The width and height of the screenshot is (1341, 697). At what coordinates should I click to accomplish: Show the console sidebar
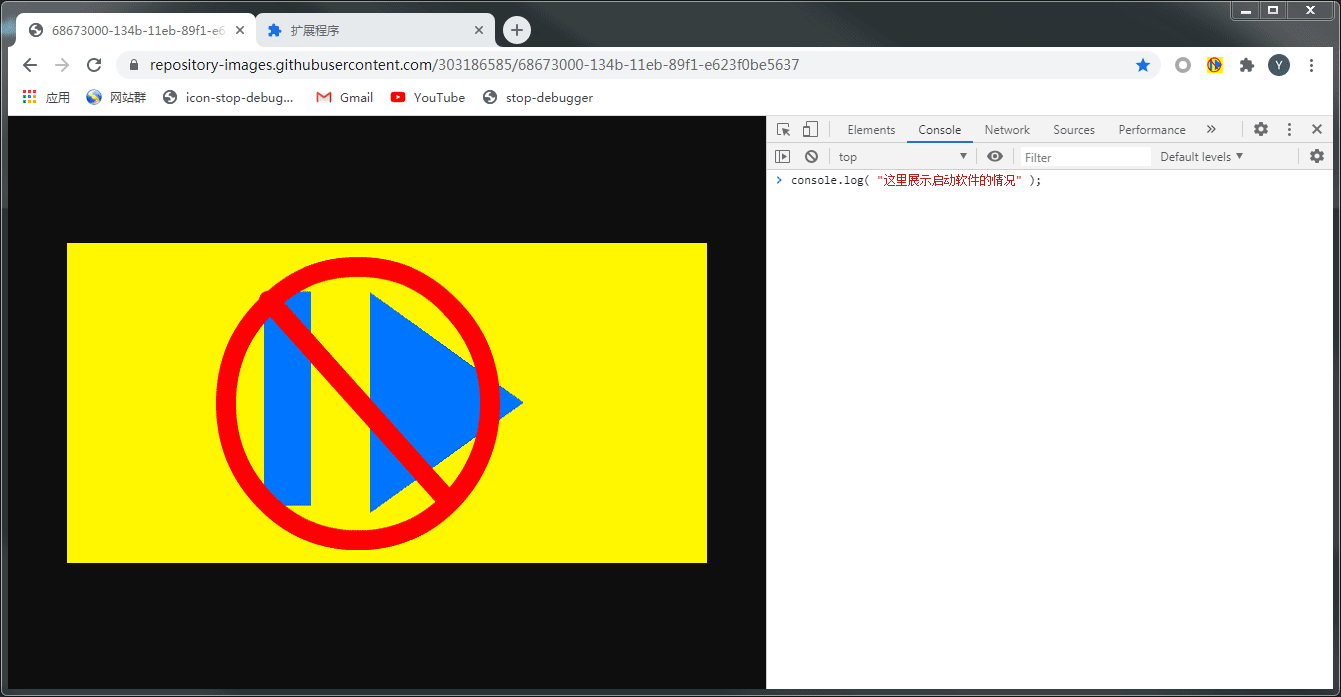783,156
